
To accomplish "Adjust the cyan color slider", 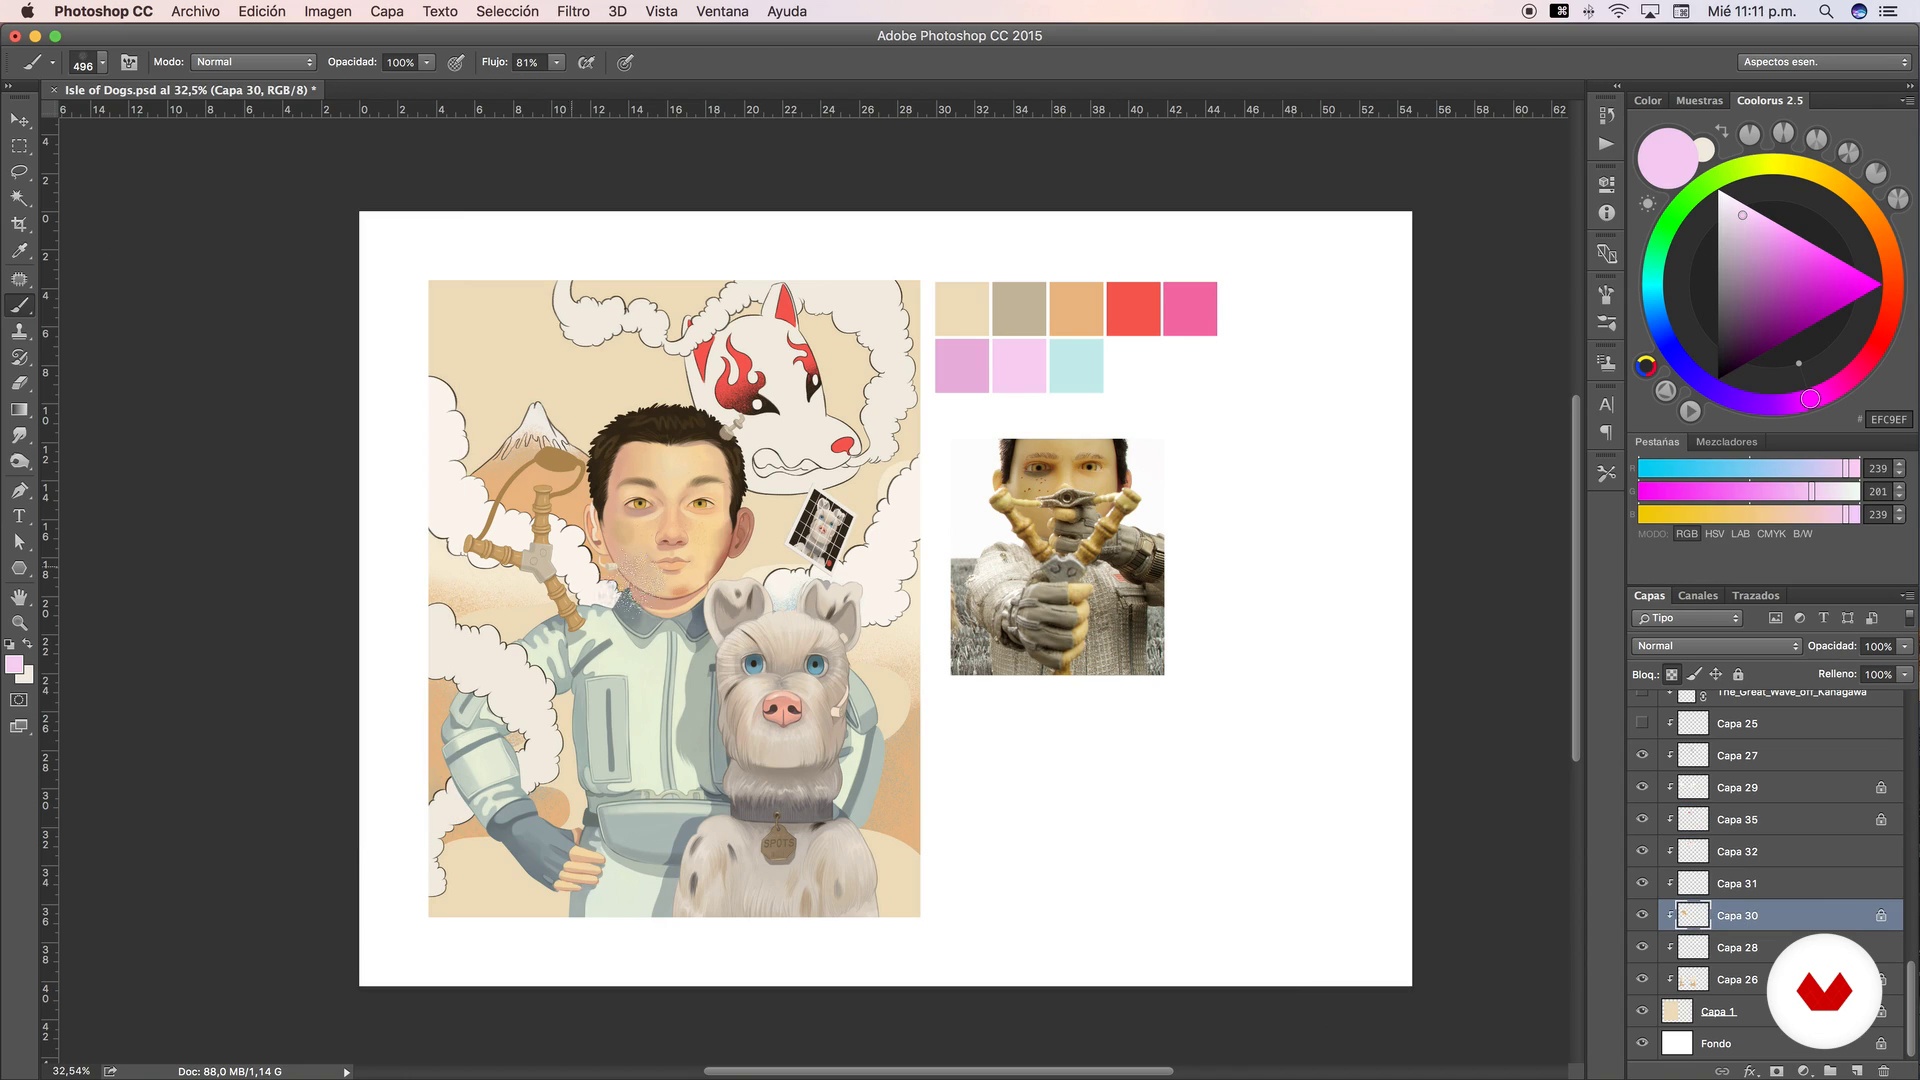I will pos(1749,468).
